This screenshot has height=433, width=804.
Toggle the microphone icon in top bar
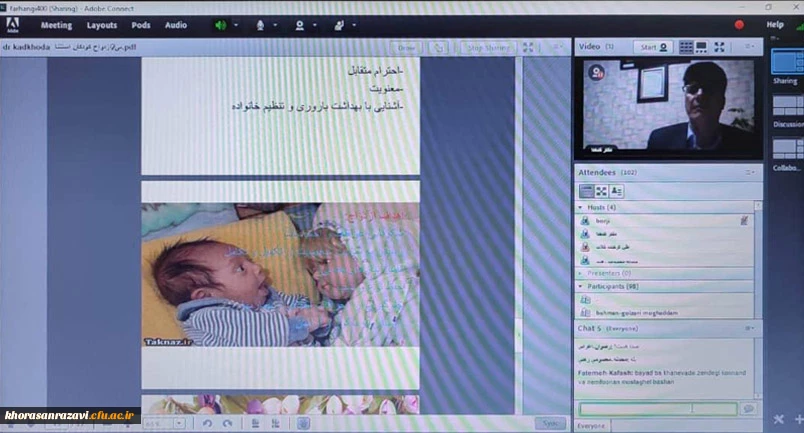click(261, 25)
